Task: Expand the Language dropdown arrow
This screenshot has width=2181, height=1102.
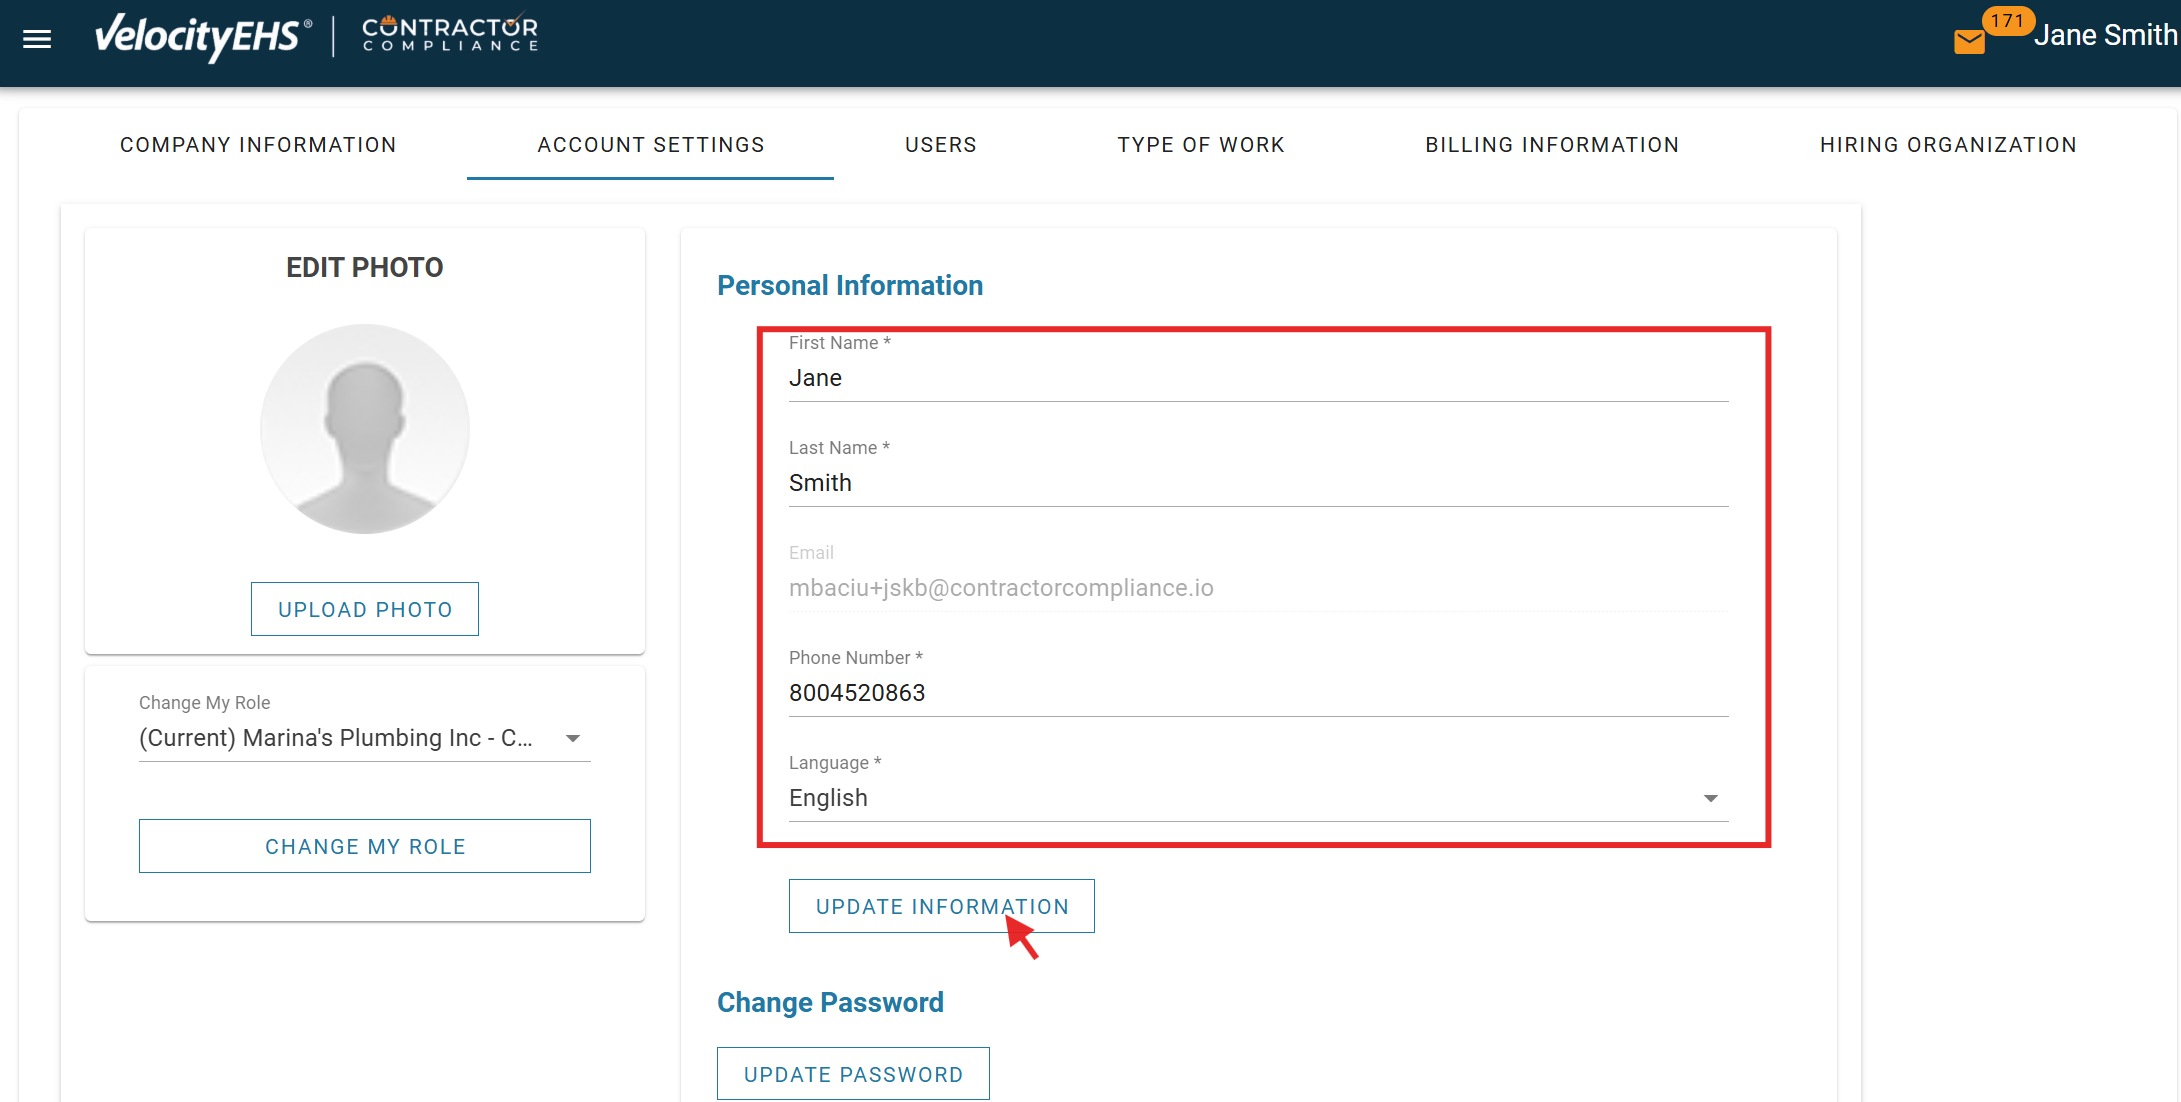Action: click(x=1710, y=798)
